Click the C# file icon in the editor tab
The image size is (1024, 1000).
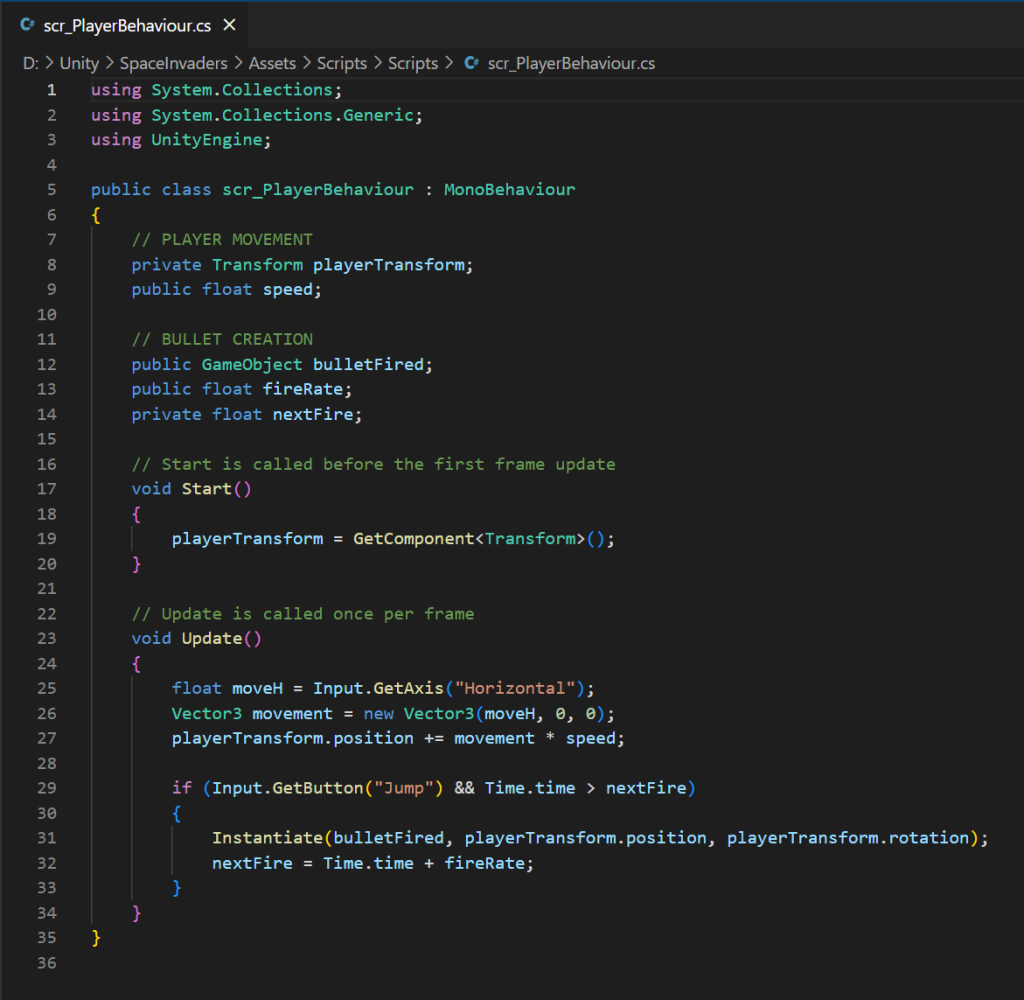point(27,25)
